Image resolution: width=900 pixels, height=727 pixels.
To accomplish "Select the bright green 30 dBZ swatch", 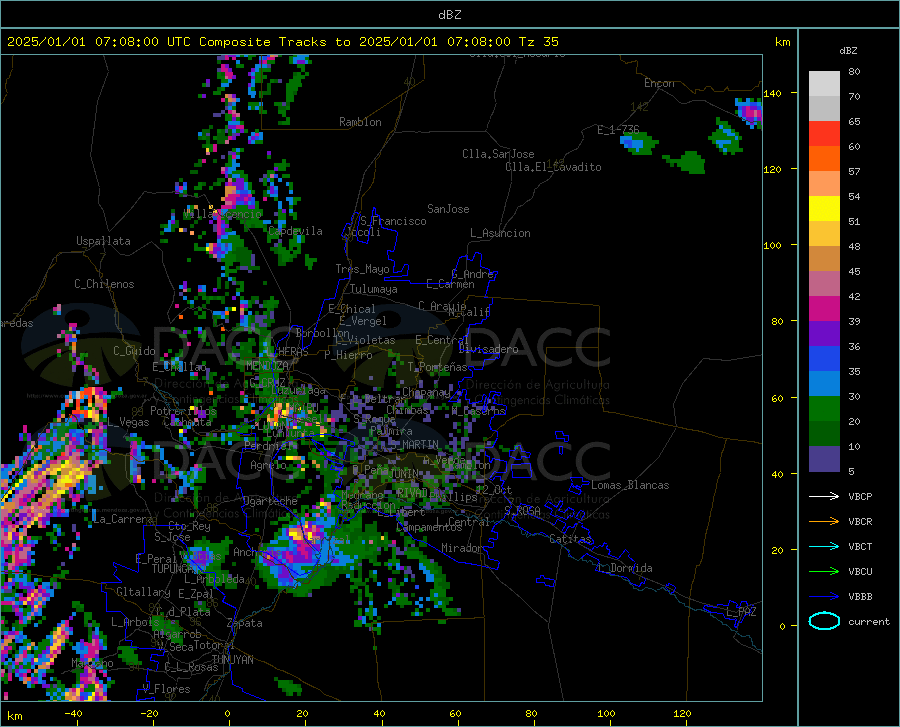I will click(x=824, y=409).
